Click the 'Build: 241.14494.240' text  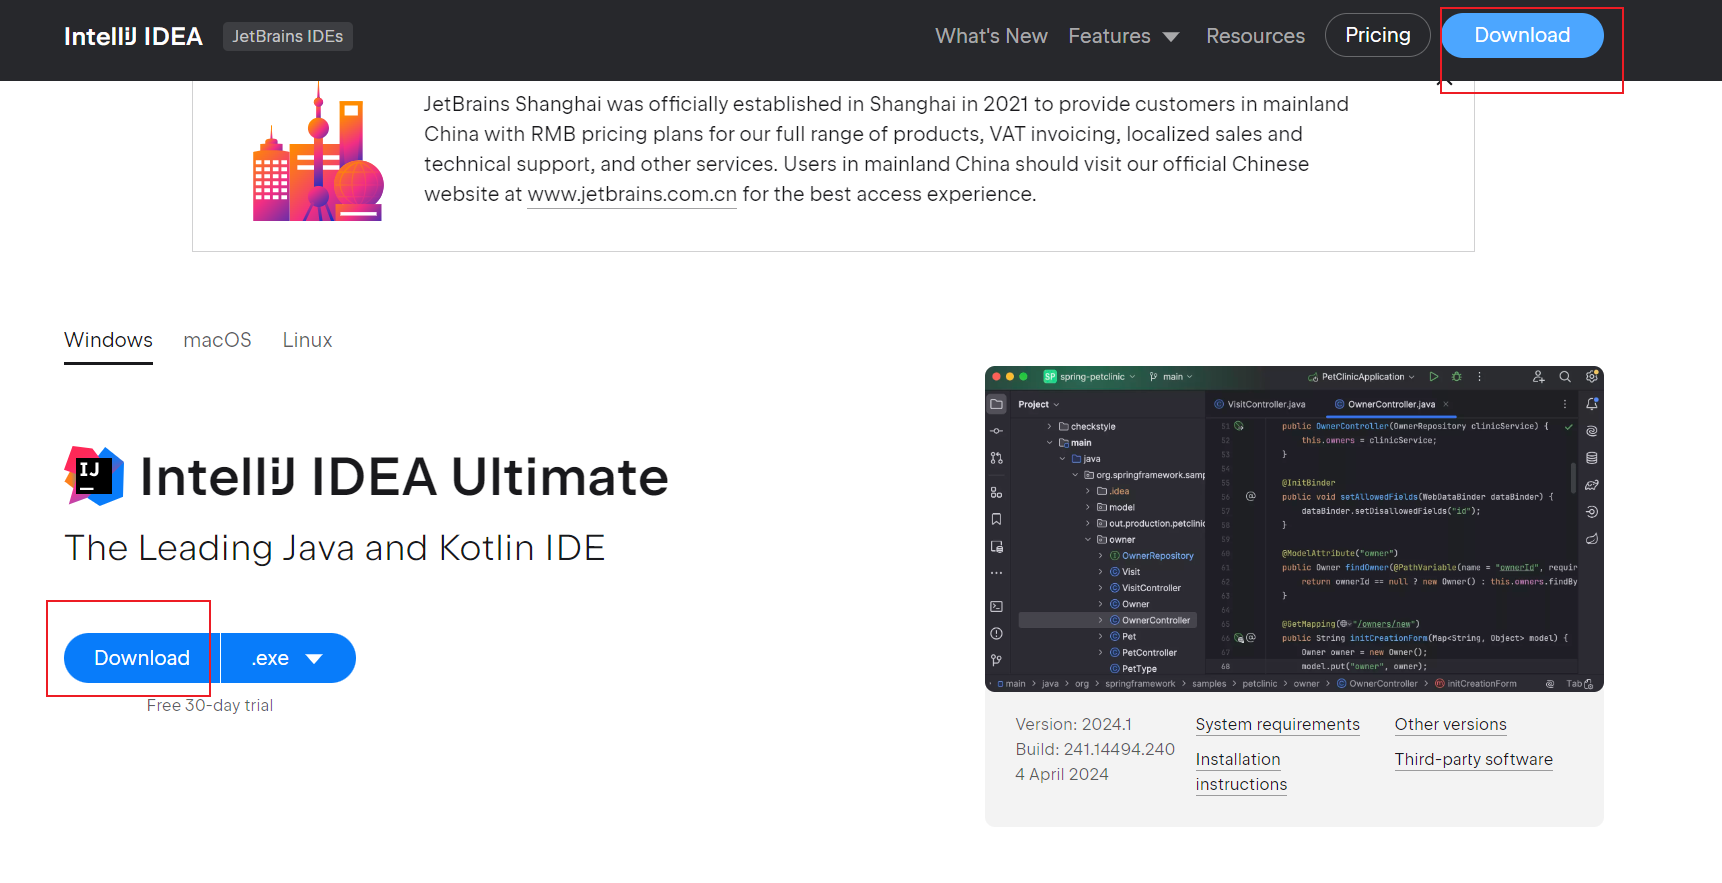click(x=1095, y=749)
